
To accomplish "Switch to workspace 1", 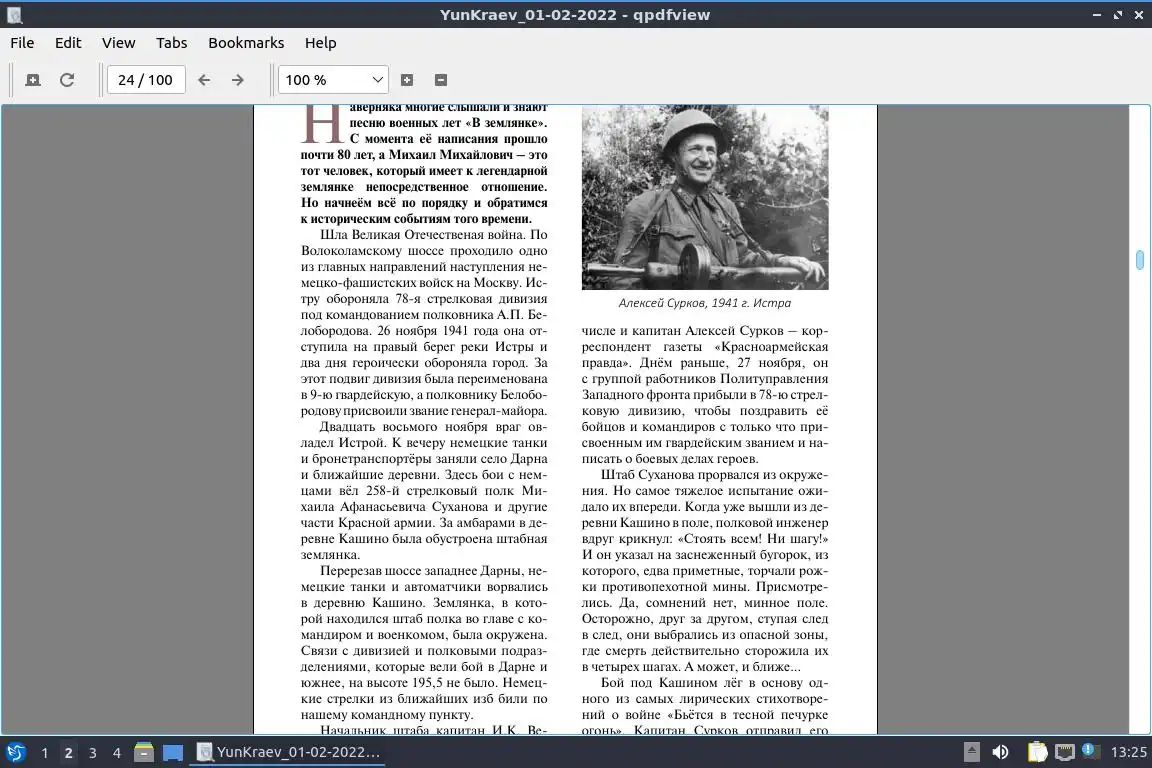I will tap(45, 753).
